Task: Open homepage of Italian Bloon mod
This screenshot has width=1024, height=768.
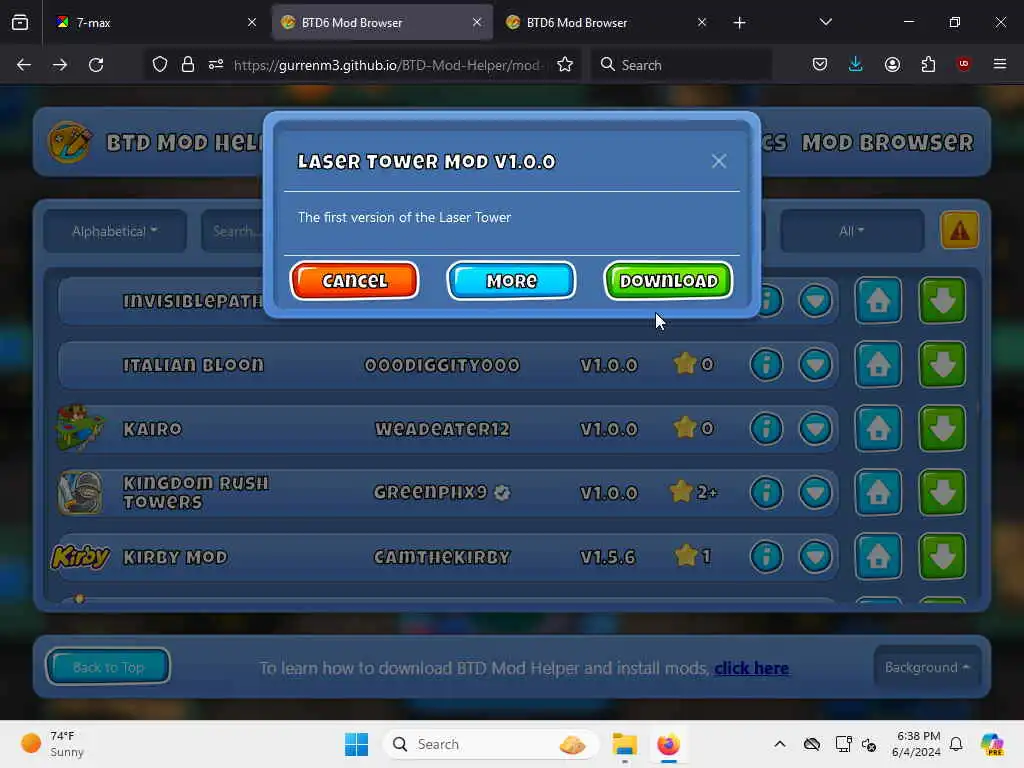Action: [x=878, y=364]
